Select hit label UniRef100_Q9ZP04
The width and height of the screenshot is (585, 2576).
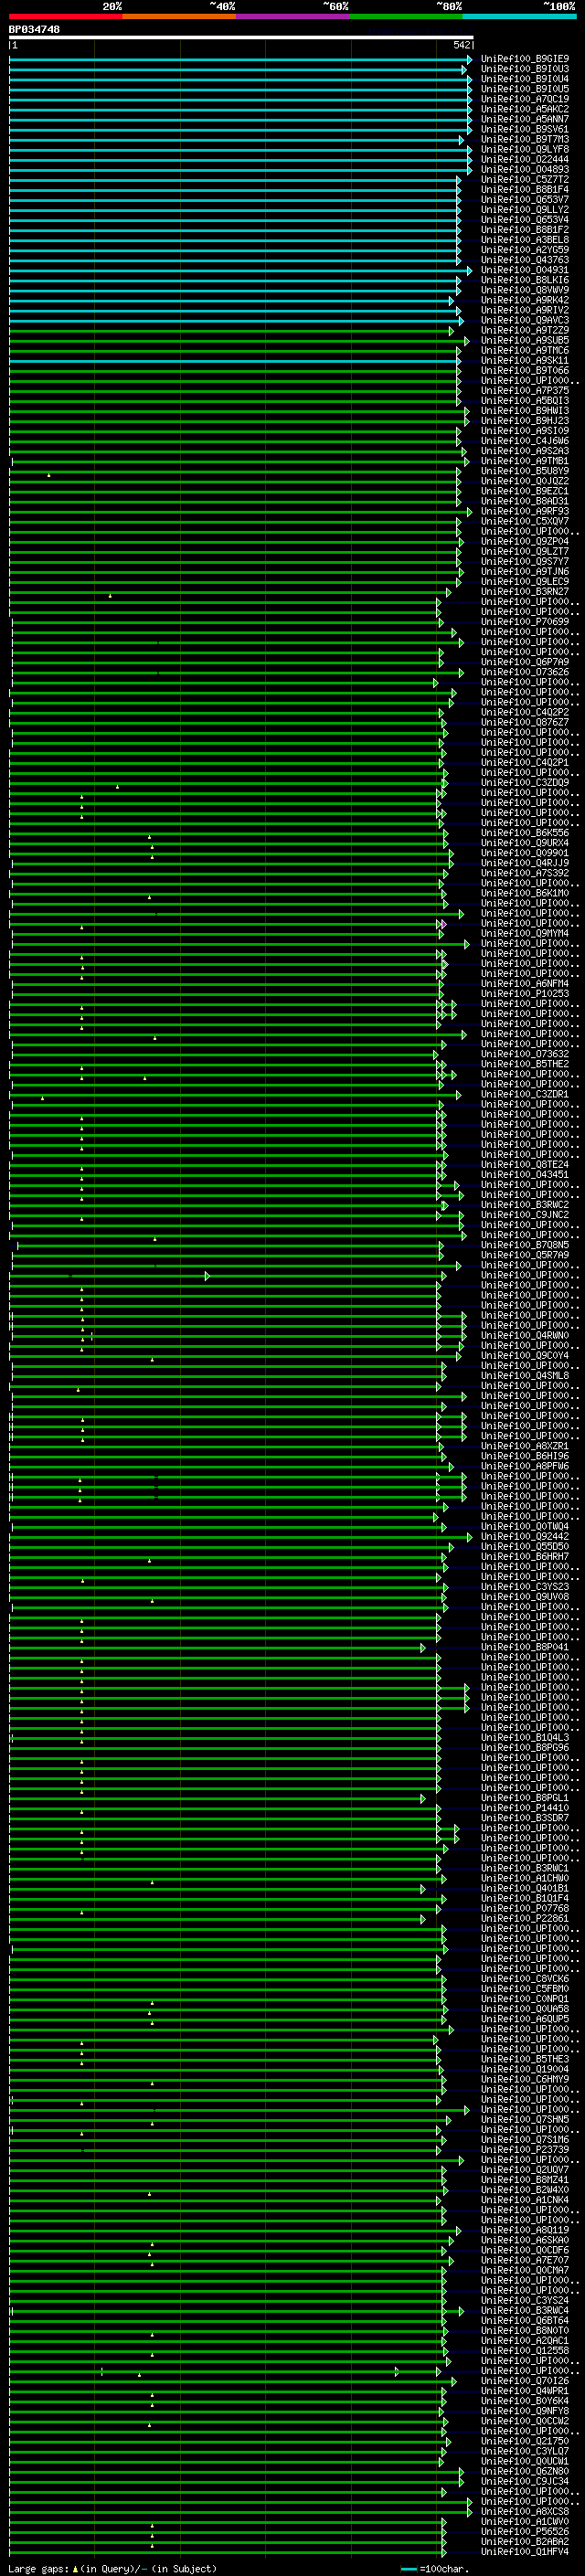(525, 542)
